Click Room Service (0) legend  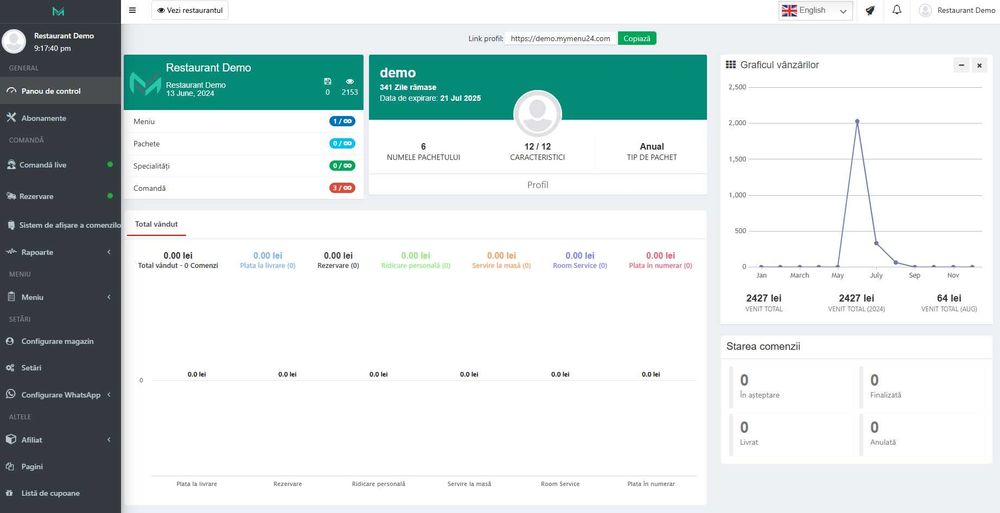580,265
